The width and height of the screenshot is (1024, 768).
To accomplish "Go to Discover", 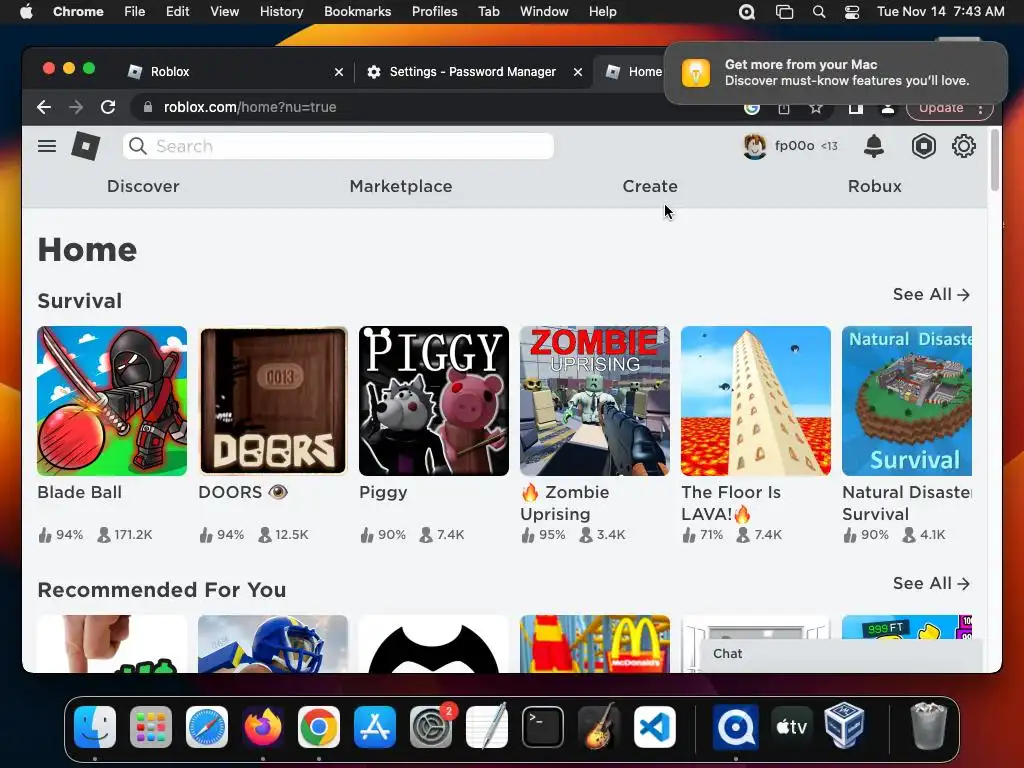I will coord(143,186).
